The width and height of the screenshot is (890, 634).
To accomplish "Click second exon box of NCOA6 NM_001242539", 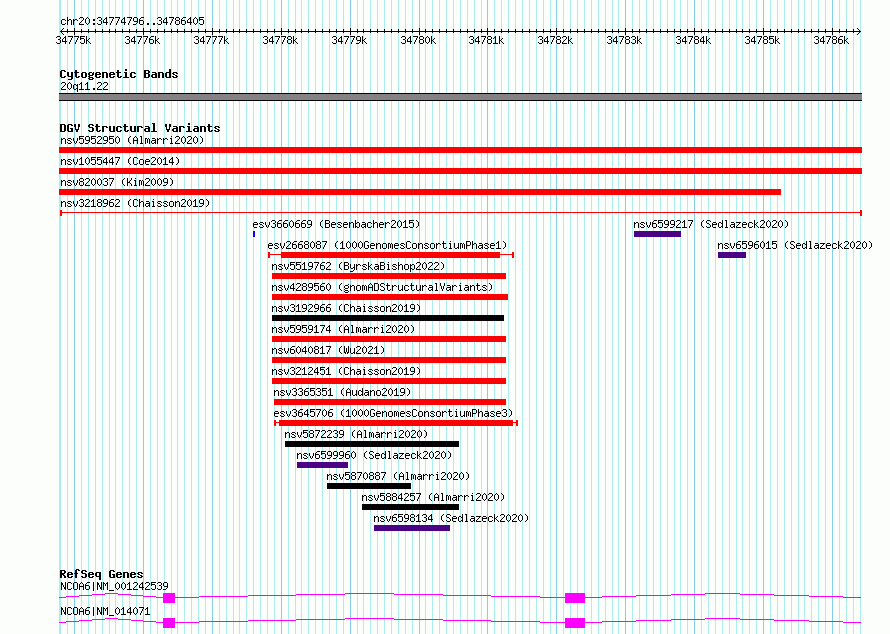I will pyautogui.click(x=575, y=598).
